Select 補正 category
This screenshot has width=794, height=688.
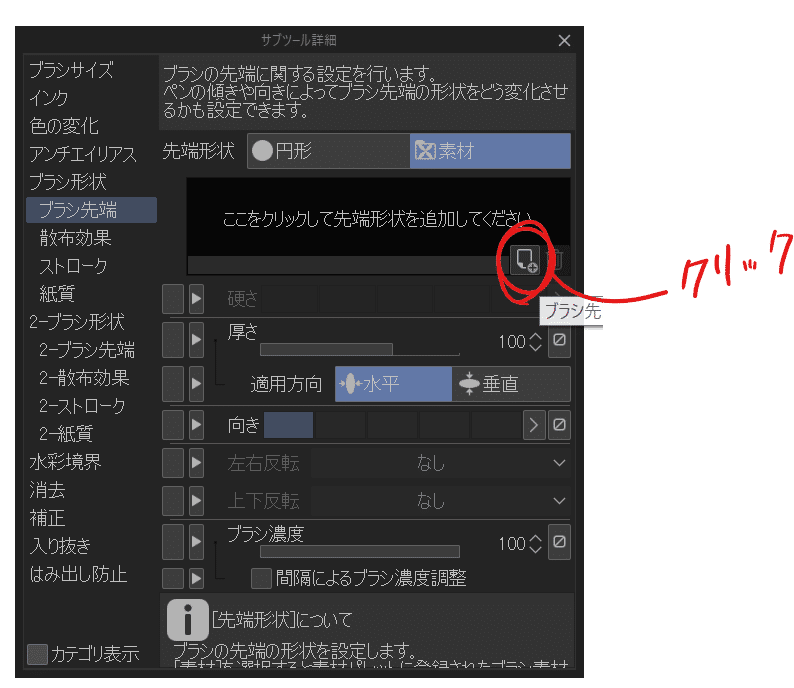pyautogui.click(x=47, y=518)
